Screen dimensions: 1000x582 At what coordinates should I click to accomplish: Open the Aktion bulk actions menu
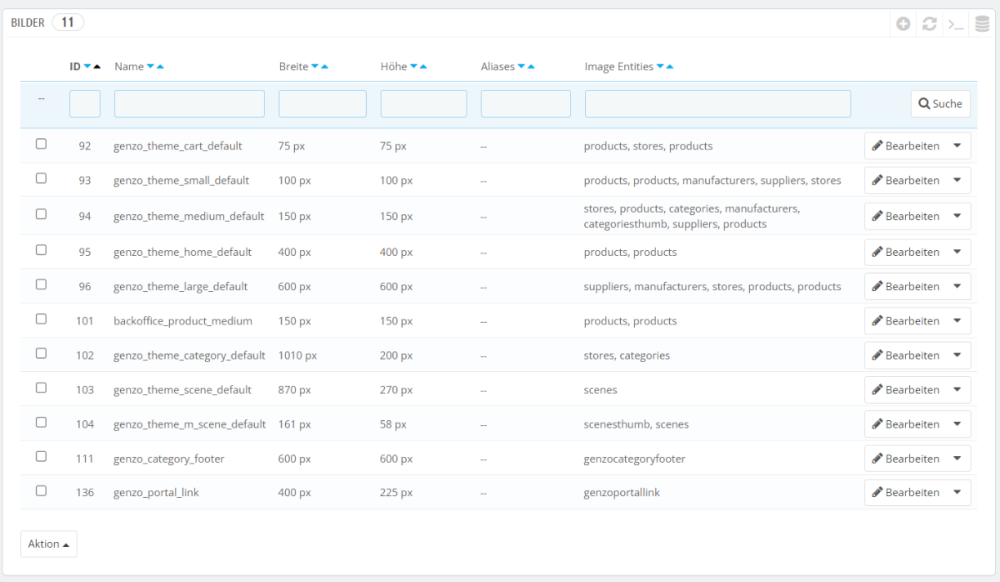(x=49, y=544)
